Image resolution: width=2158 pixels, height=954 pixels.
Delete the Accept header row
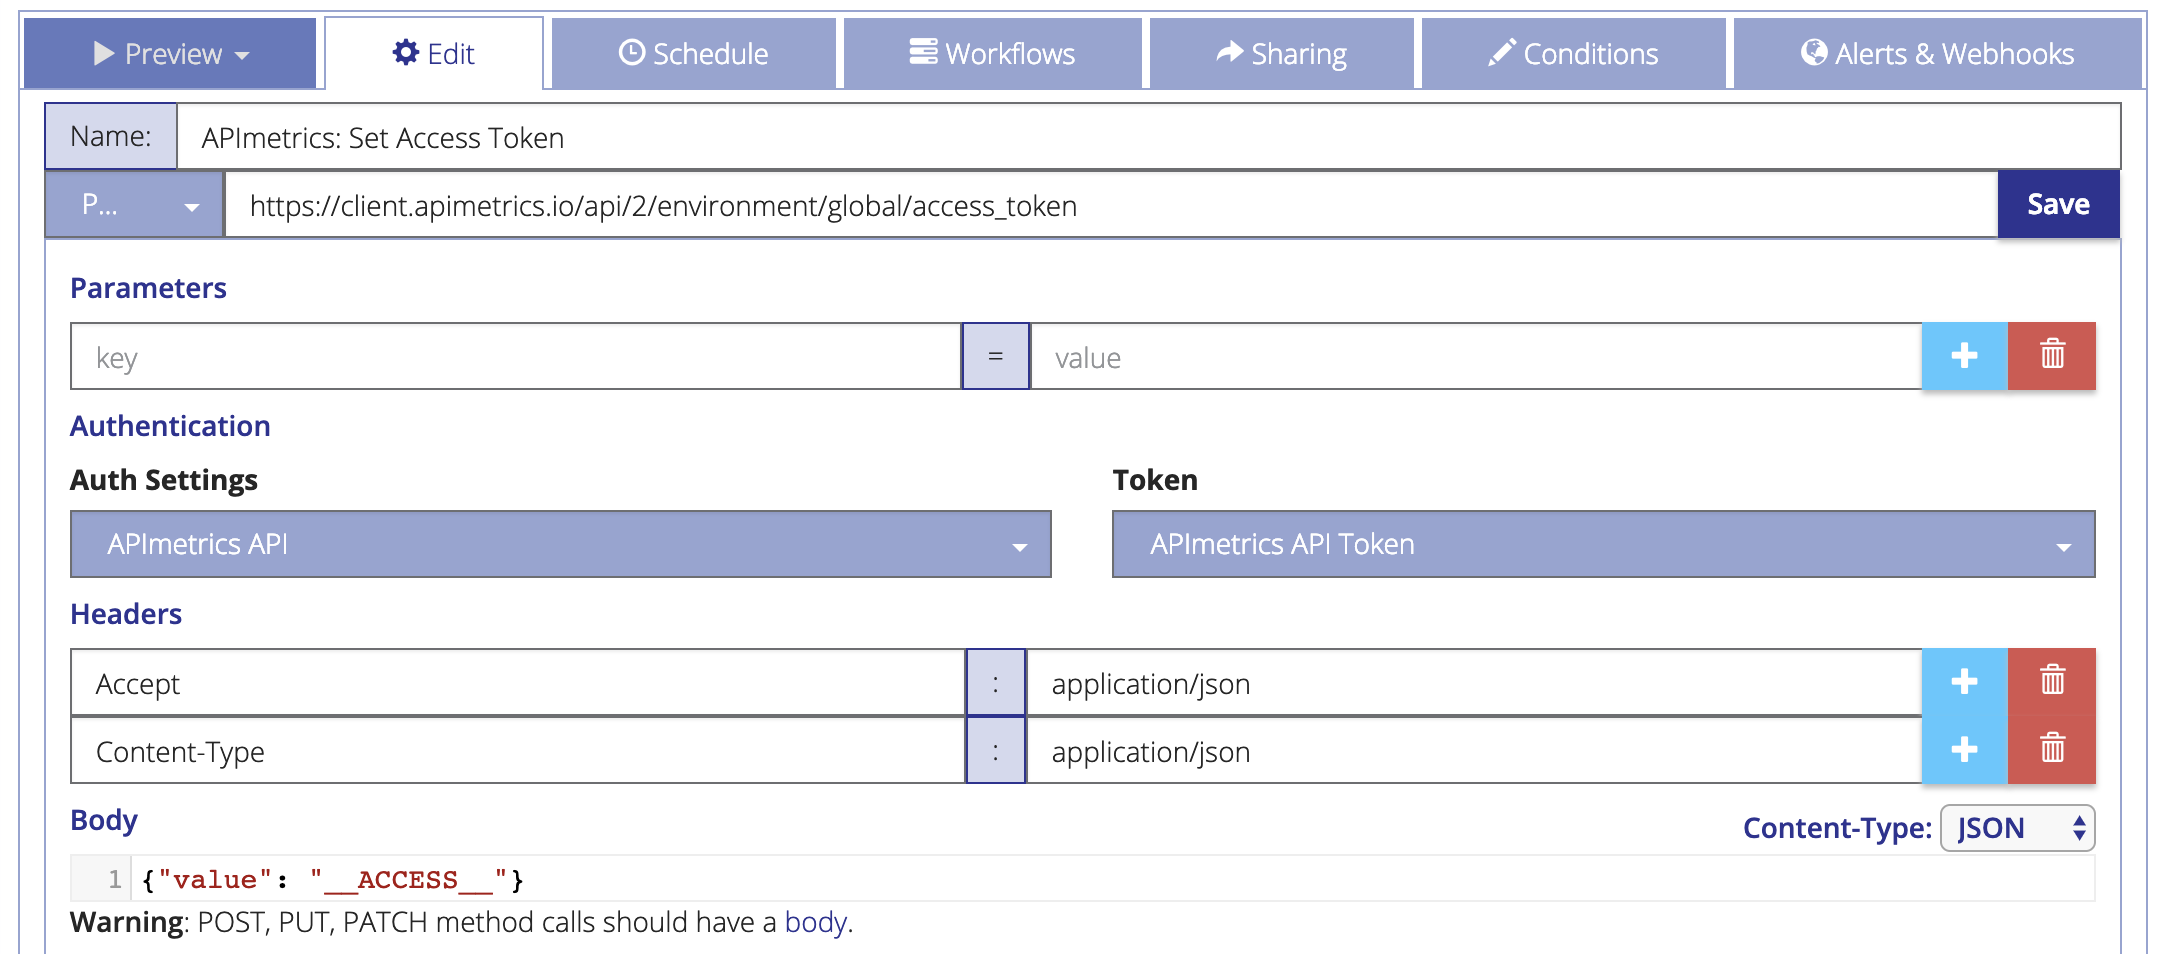tap(2052, 682)
